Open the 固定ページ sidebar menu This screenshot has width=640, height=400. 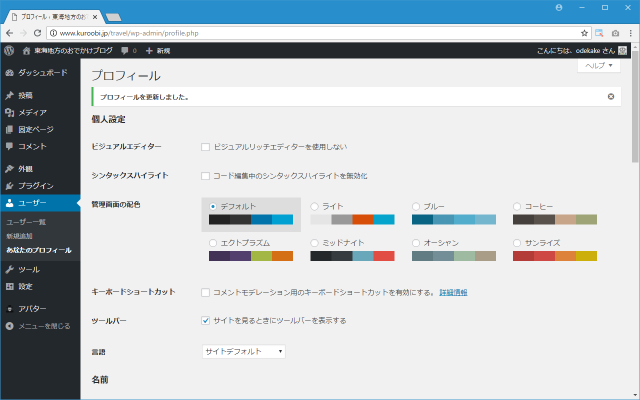[x=35, y=129]
